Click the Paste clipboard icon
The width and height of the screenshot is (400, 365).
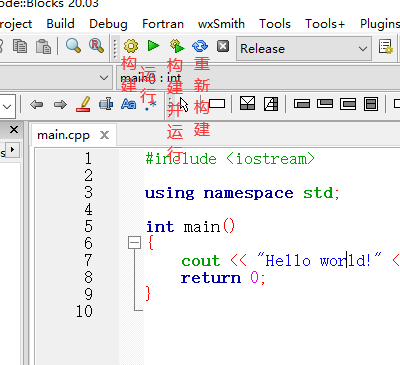(43, 46)
